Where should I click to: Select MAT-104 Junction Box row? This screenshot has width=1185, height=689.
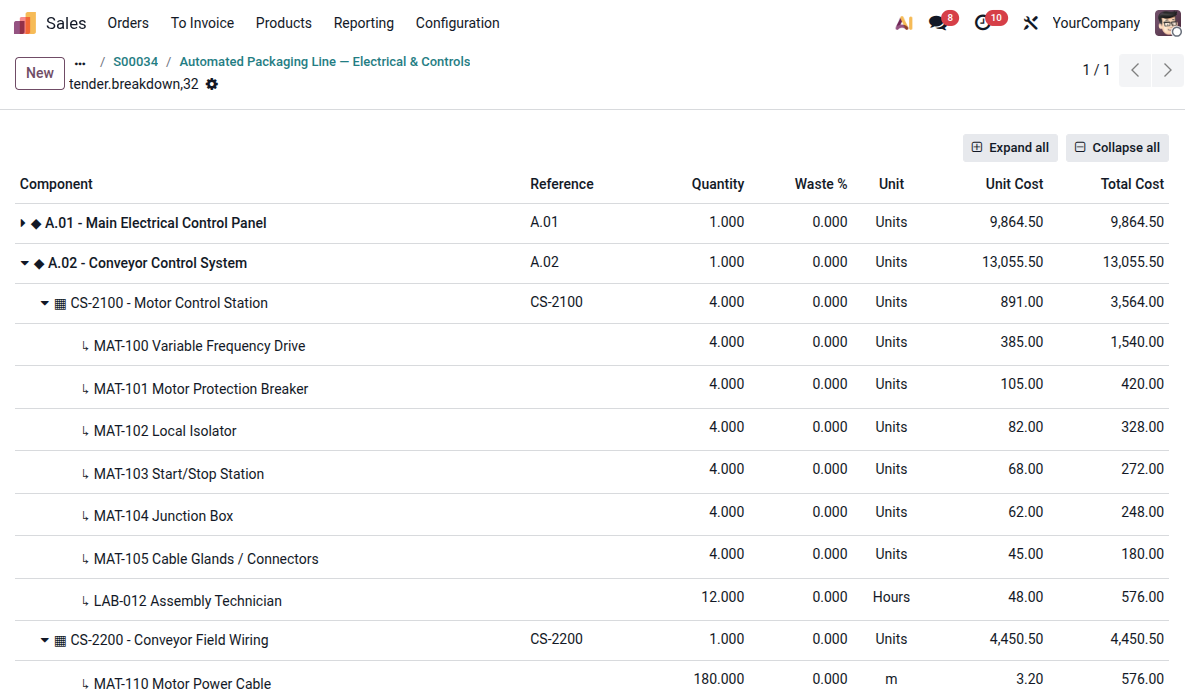[592, 515]
